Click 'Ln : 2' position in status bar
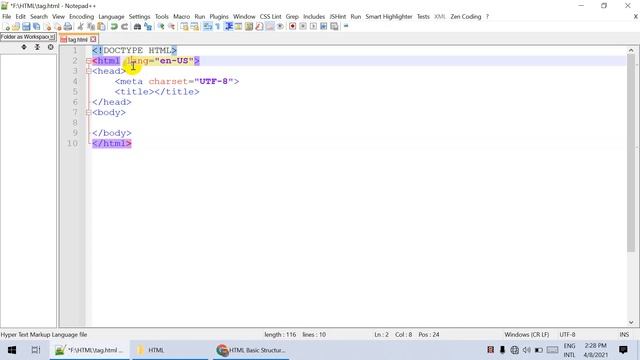 tap(381, 335)
